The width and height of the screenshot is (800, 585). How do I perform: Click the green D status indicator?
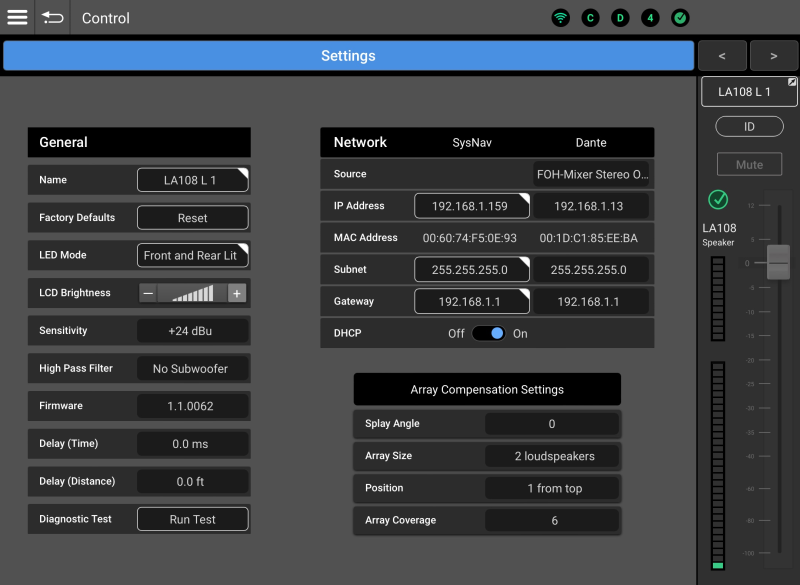[x=620, y=18]
